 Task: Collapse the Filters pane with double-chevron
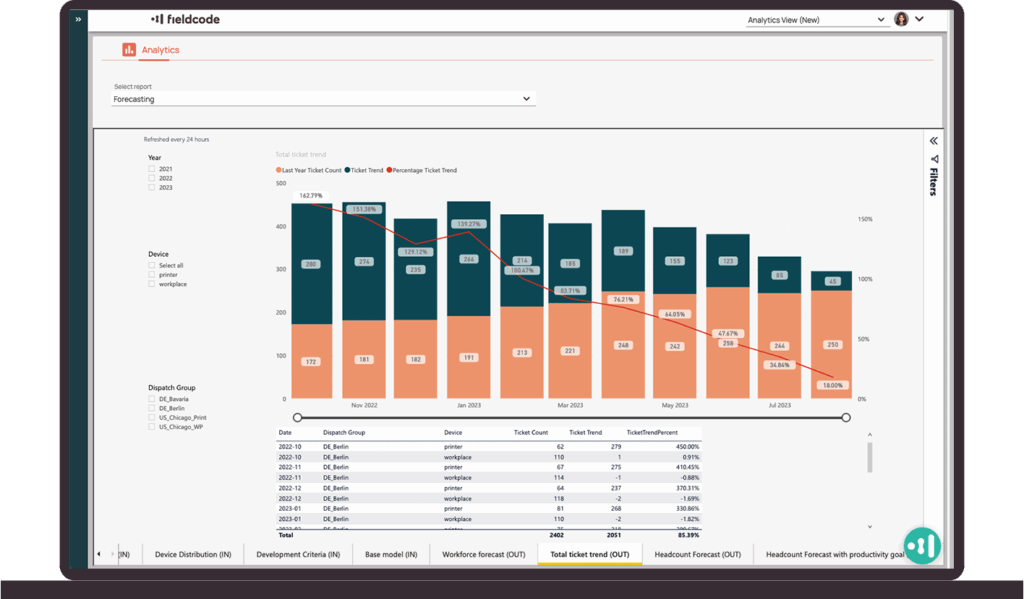[934, 141]
